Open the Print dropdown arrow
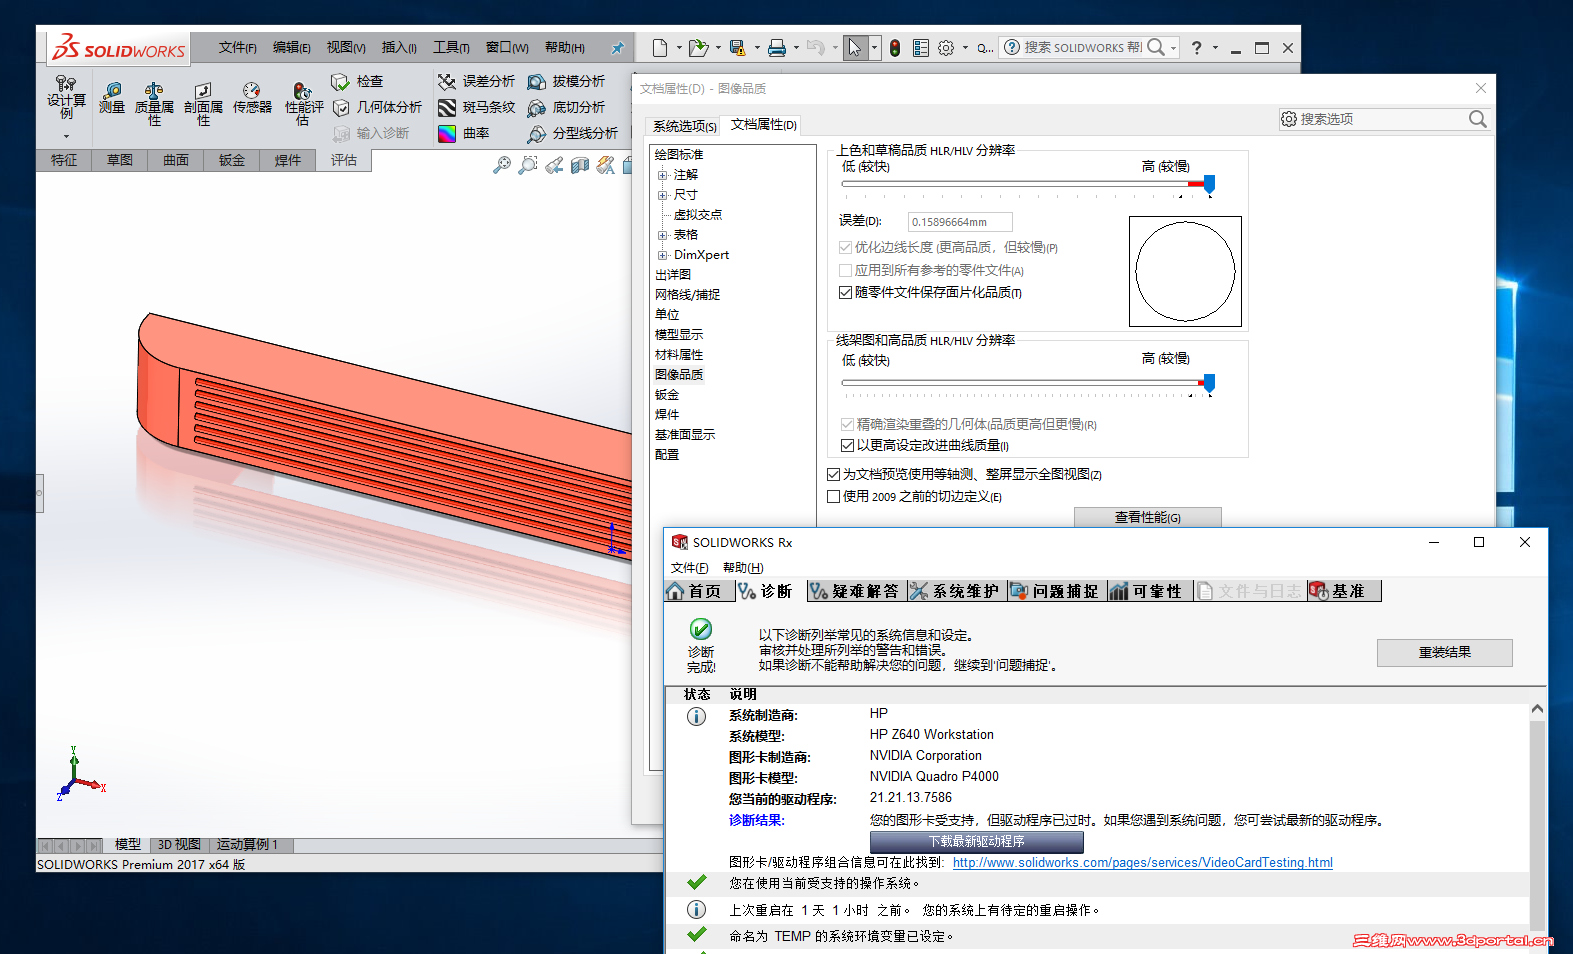The width and height of the screenshot is (1573, 954). (x=796, y=47)
